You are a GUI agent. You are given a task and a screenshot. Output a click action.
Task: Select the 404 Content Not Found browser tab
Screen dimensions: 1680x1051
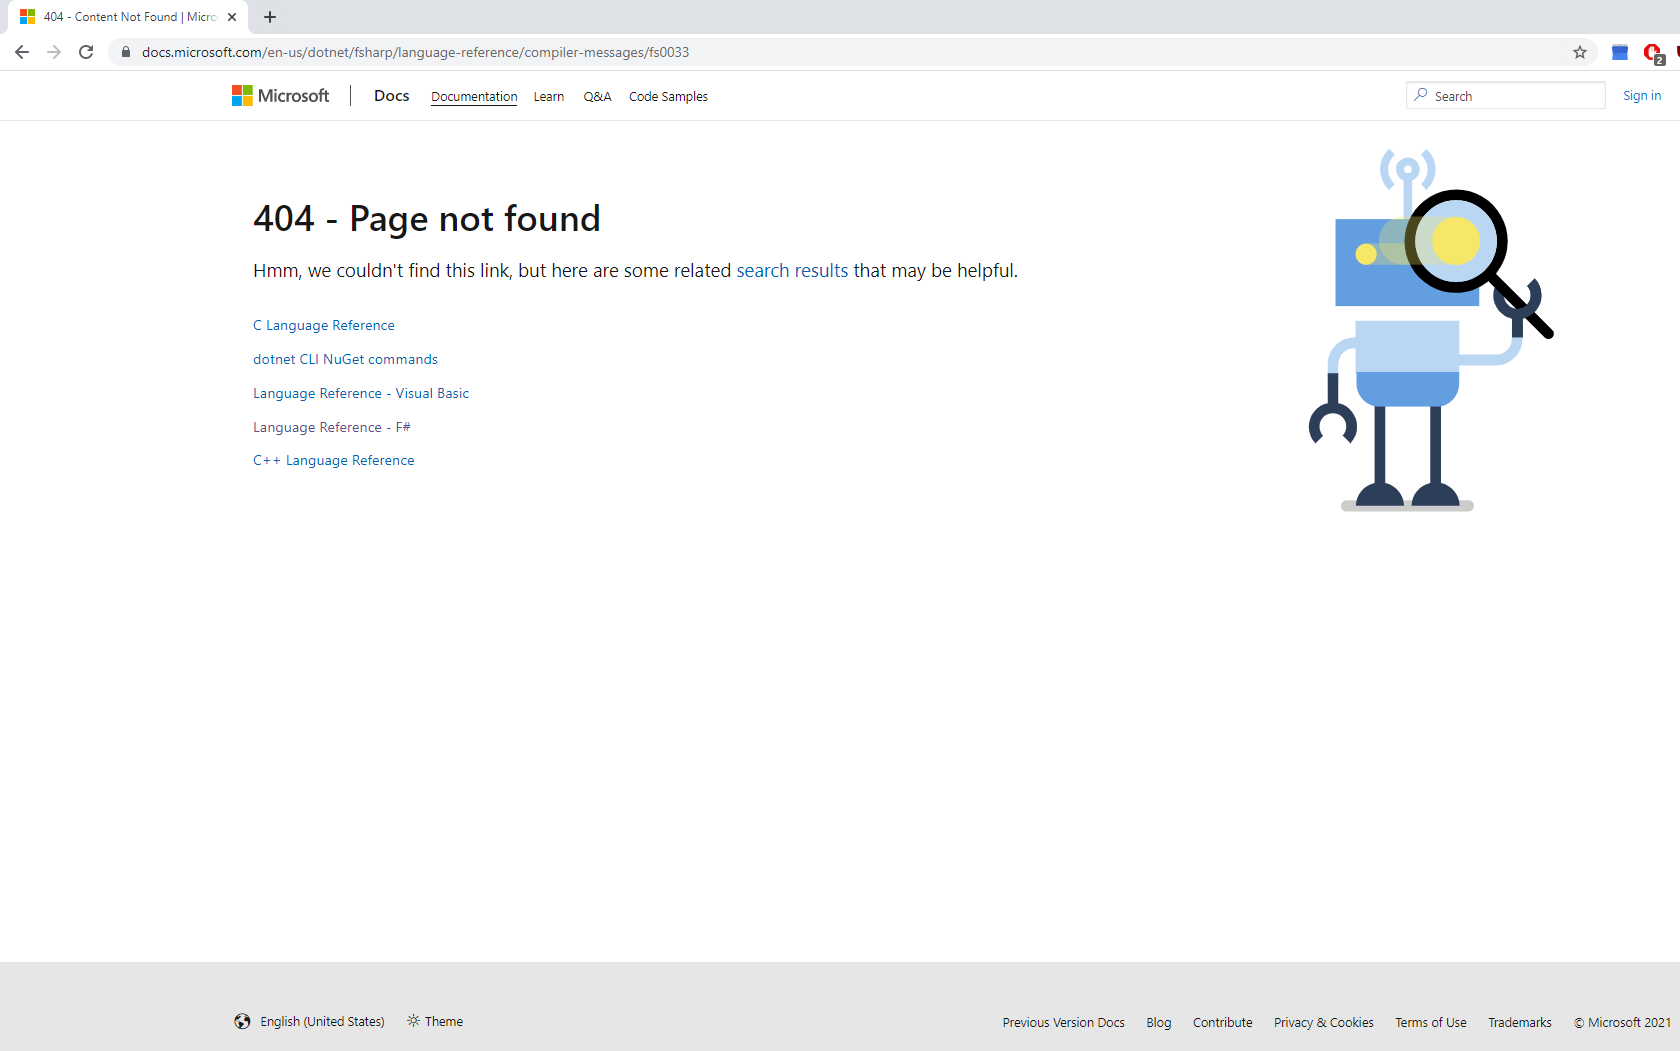tap(120, 17)
